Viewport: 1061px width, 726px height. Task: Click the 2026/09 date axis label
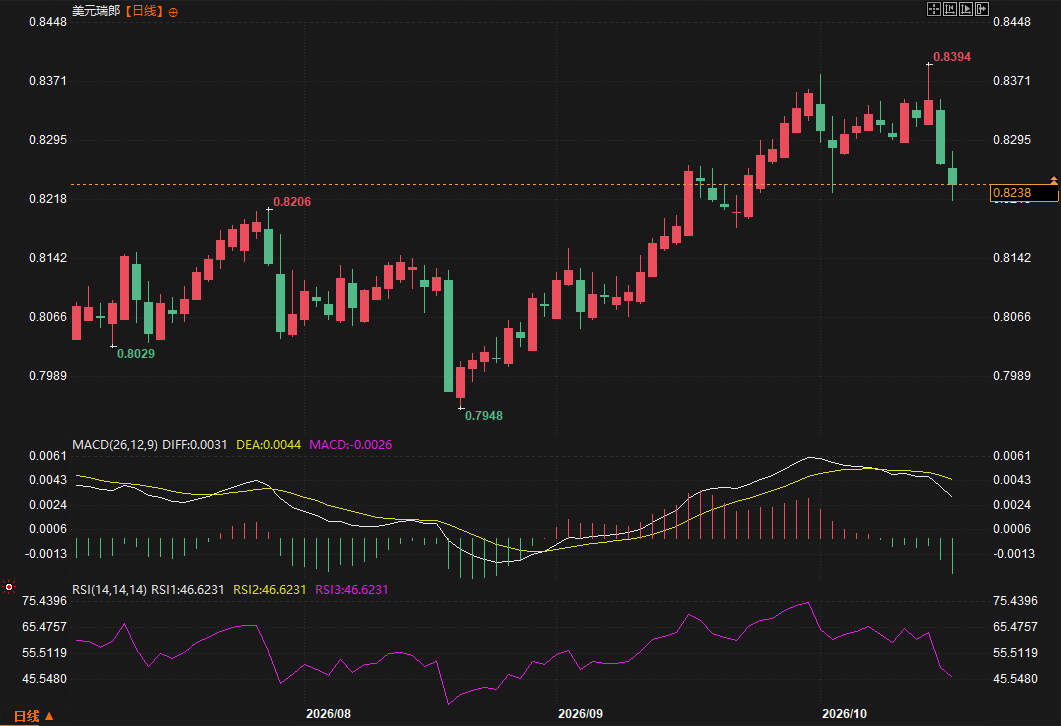pos(580,714)
